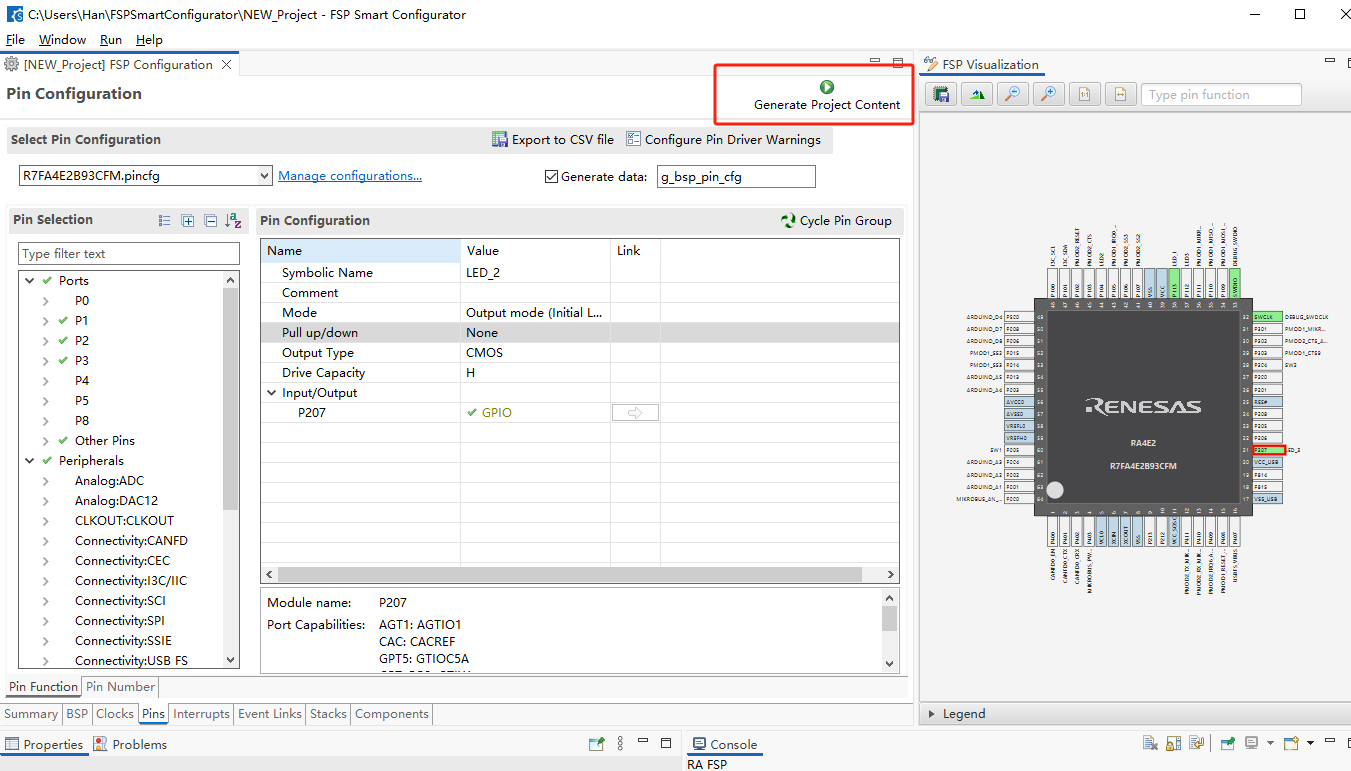The image size is (1351, 771).
Task: Switch to the Summary tab
Action: click(x=31, y=714)
